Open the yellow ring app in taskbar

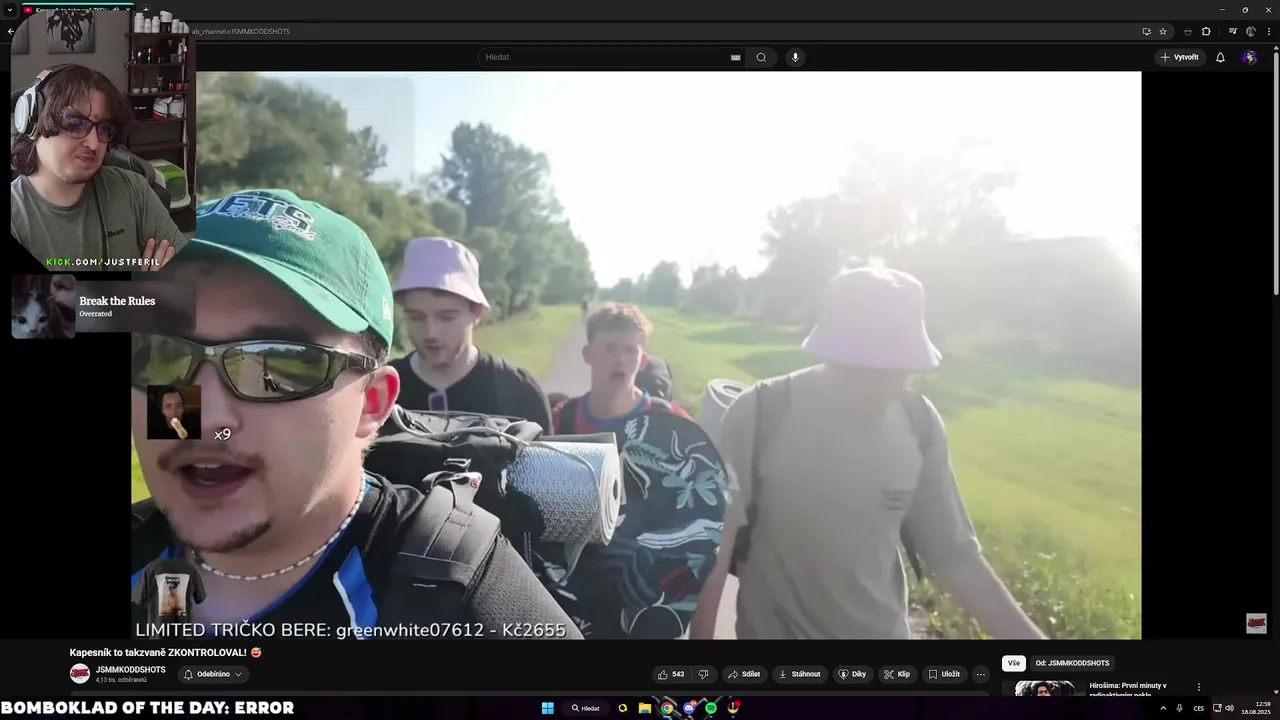coord(623,708)
